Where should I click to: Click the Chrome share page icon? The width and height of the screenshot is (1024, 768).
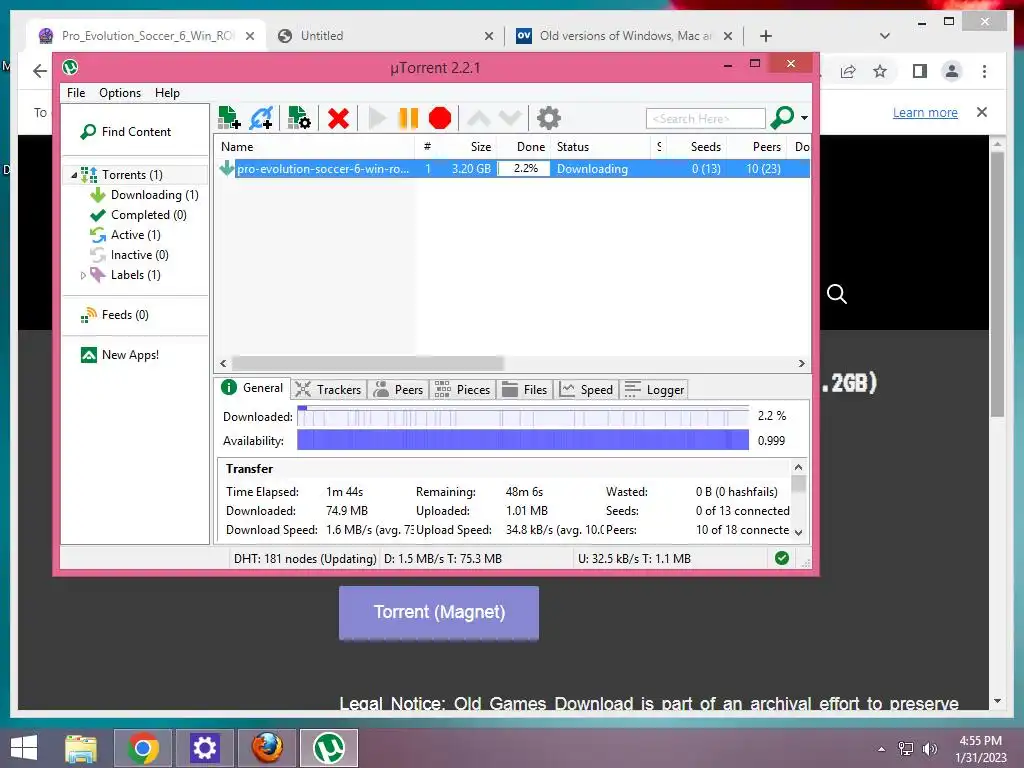848,71
